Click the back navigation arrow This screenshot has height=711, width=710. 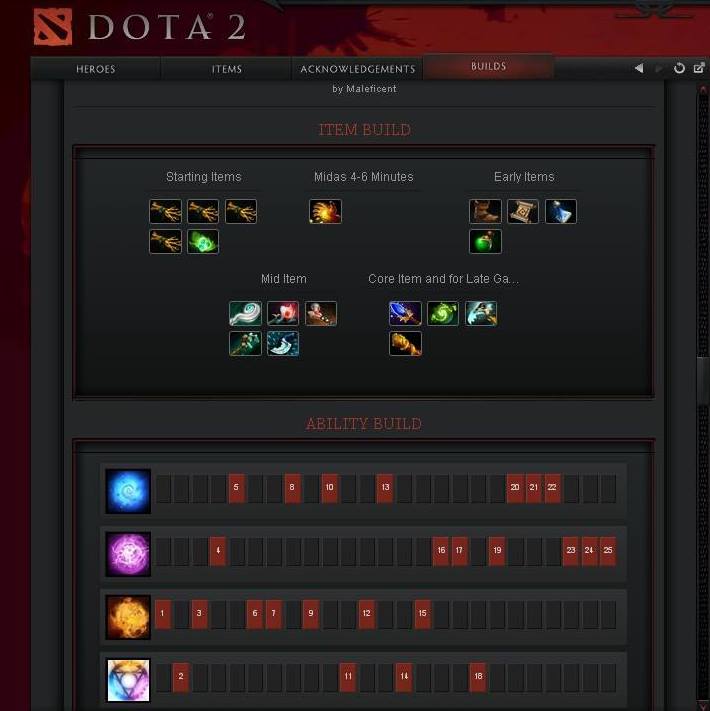(x=639, y=68)
